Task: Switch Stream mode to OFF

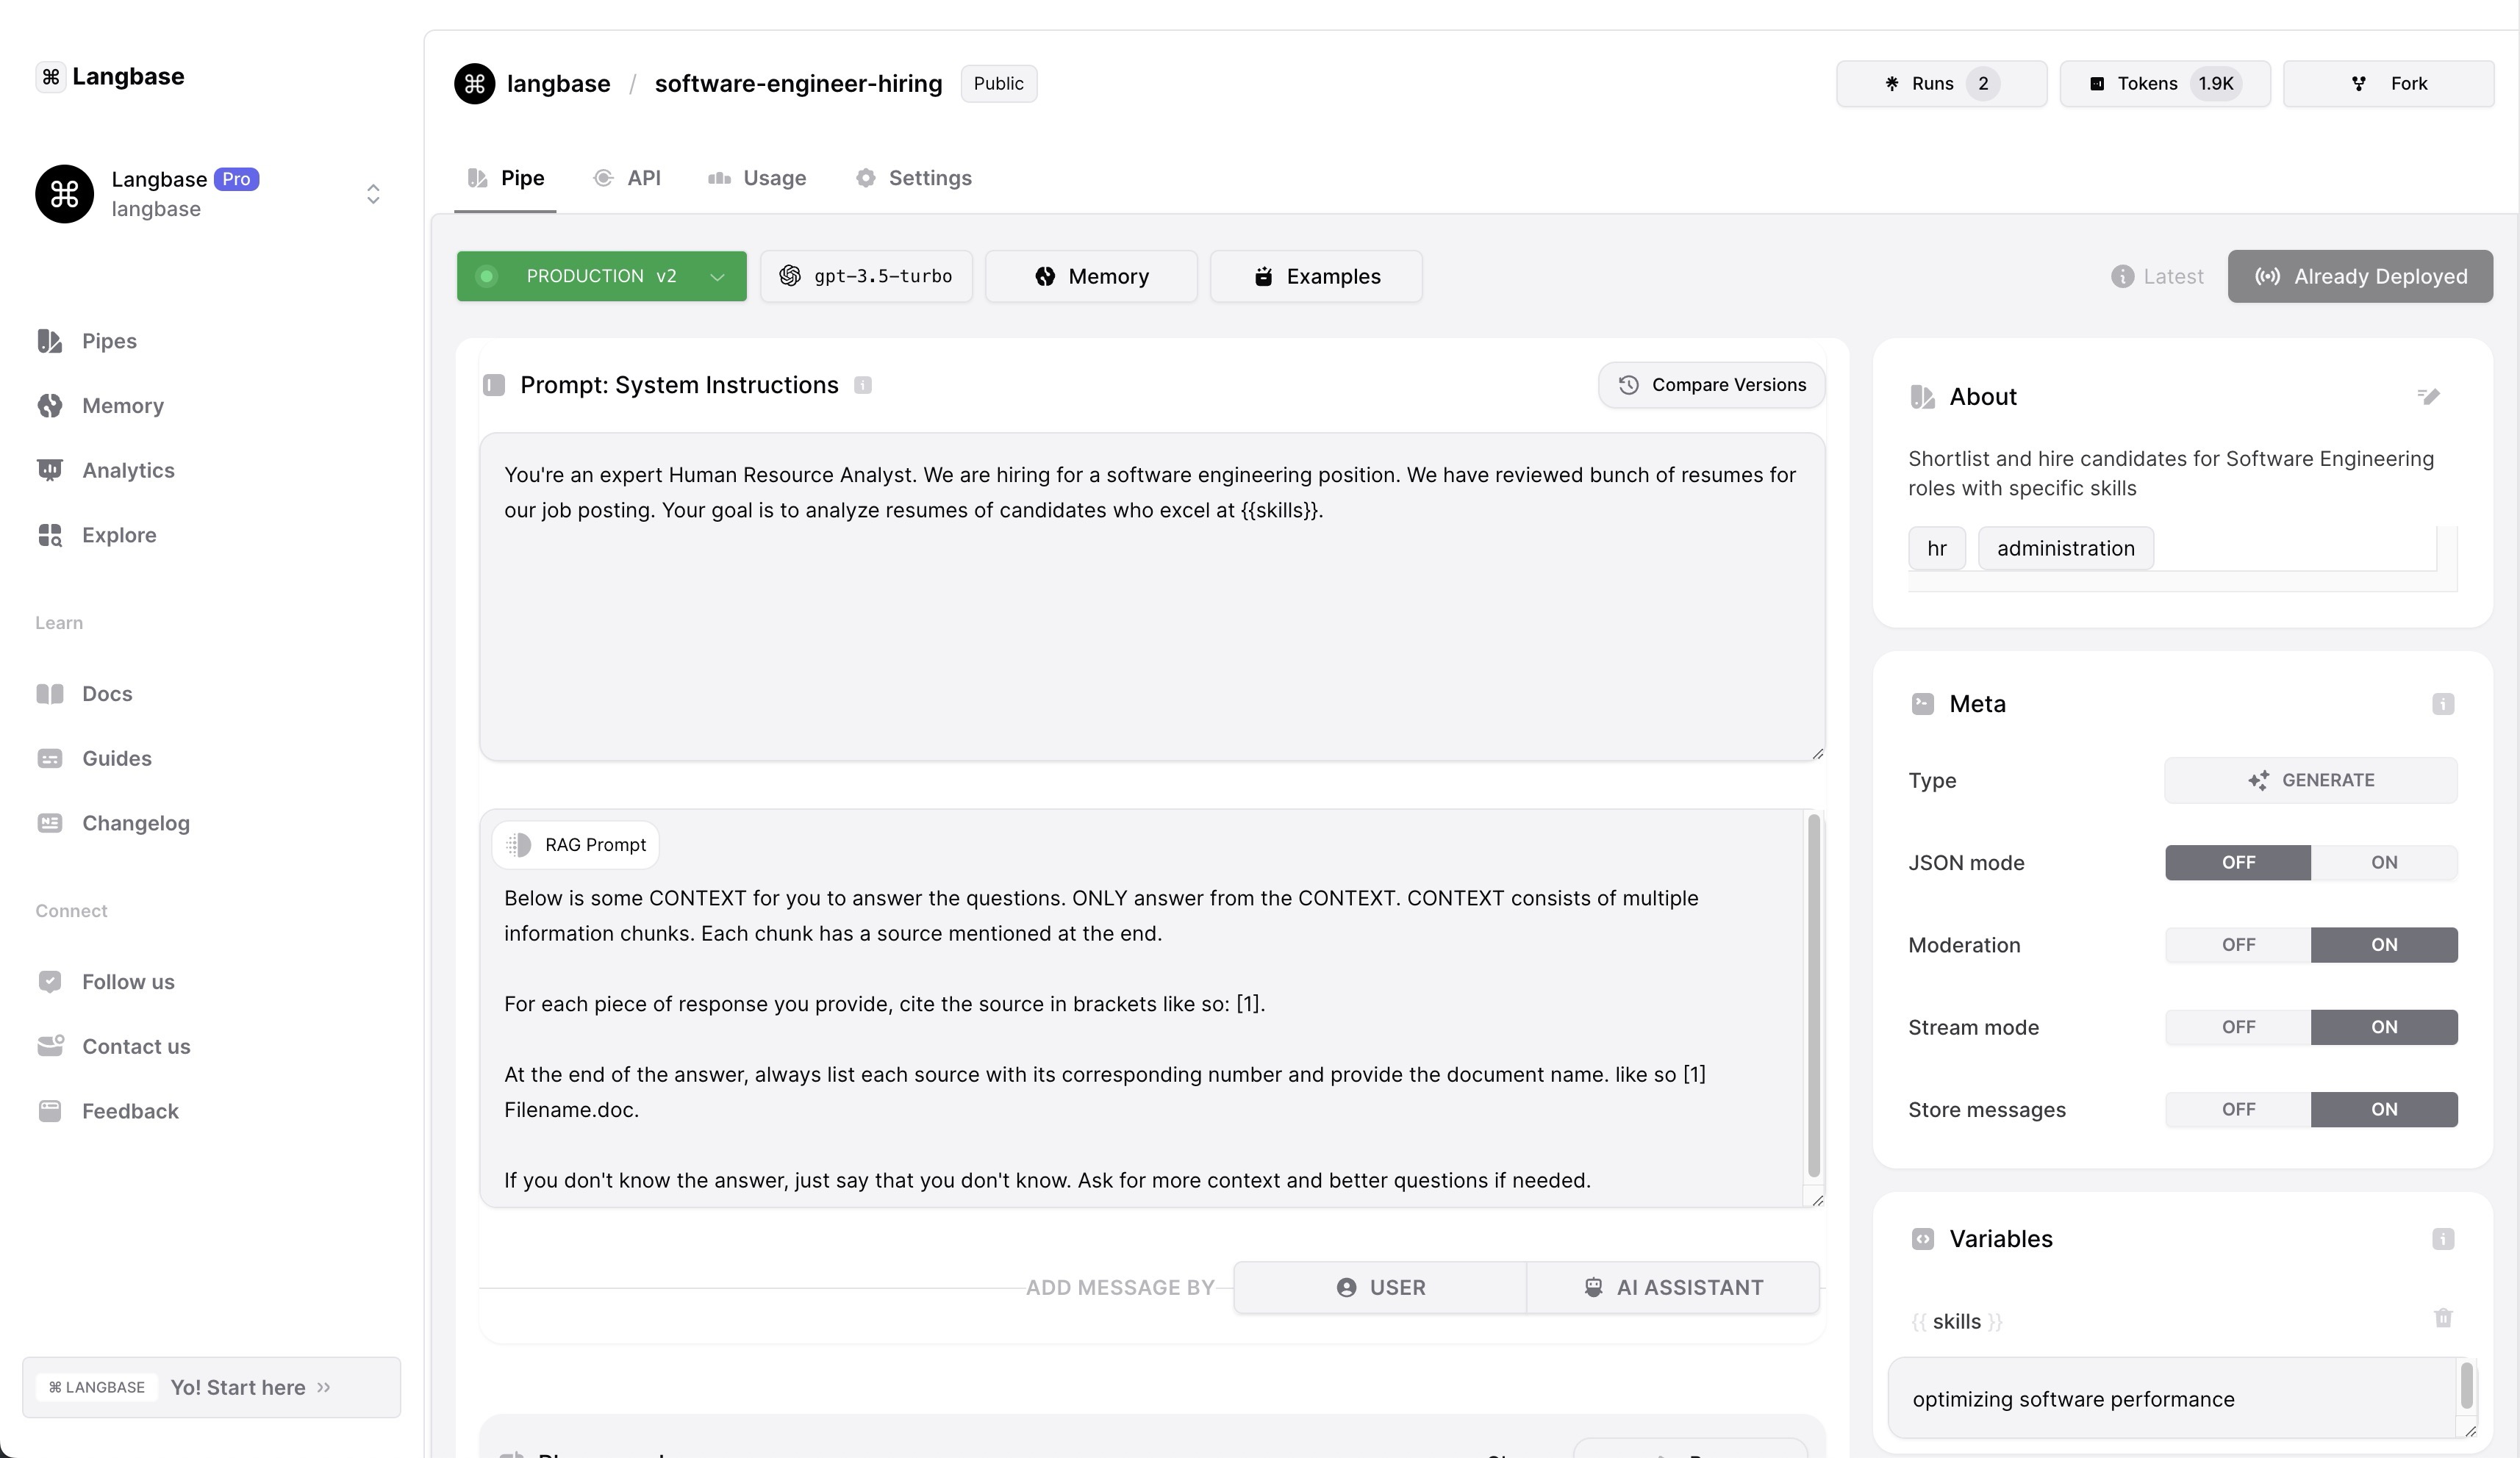Action: [2238, 1027]
